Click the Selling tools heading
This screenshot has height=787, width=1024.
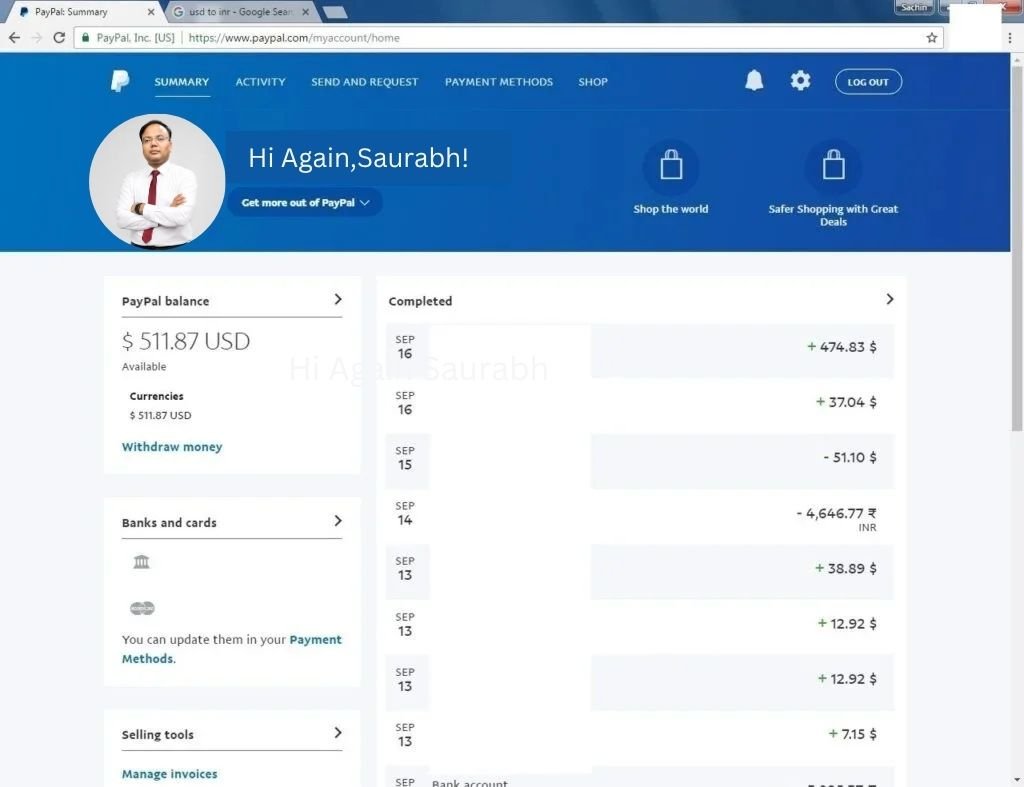click(157, 735)
